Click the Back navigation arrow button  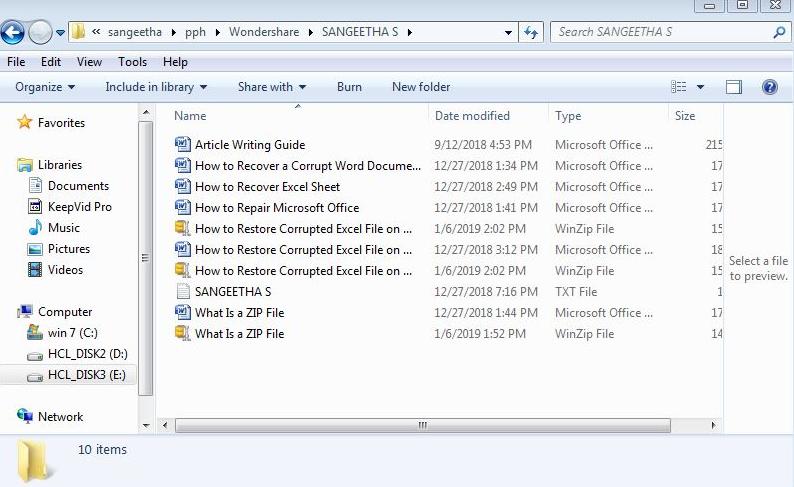pos(13,33)
